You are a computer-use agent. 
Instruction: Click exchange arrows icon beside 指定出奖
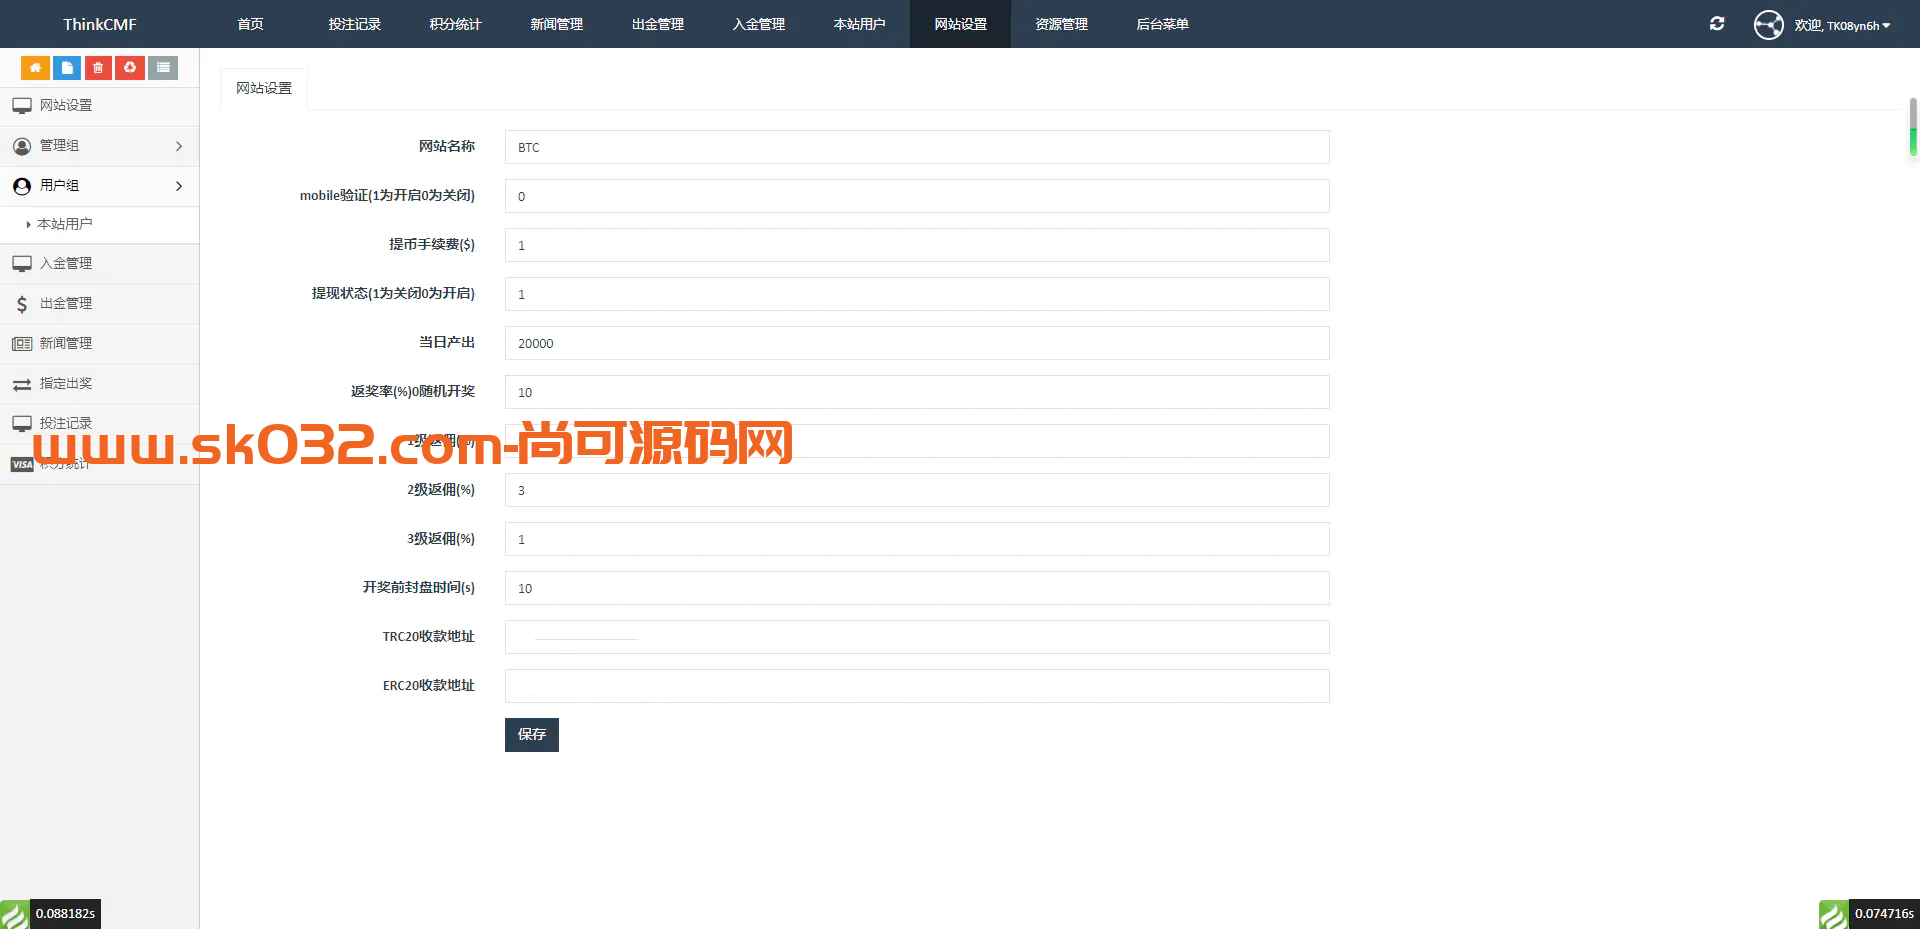coord(22,384)
